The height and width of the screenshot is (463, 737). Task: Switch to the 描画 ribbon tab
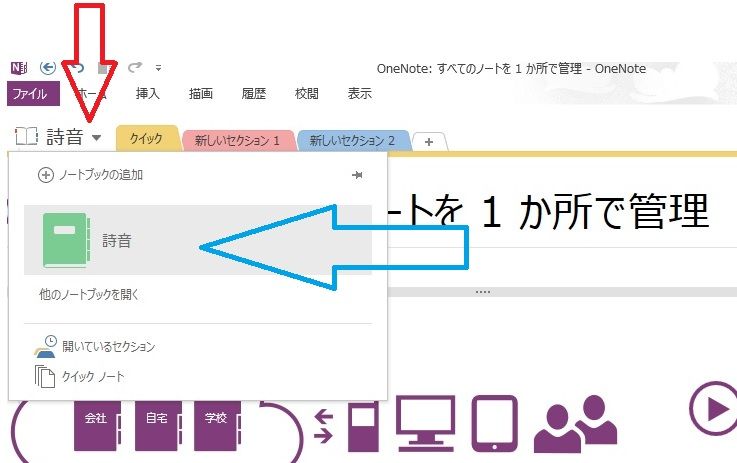pos(201,94)
